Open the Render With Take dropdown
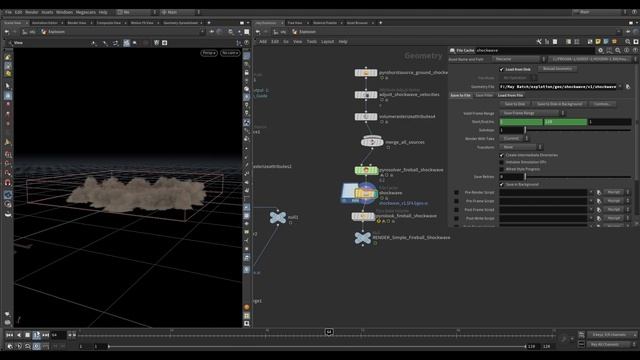 (514, 138)
